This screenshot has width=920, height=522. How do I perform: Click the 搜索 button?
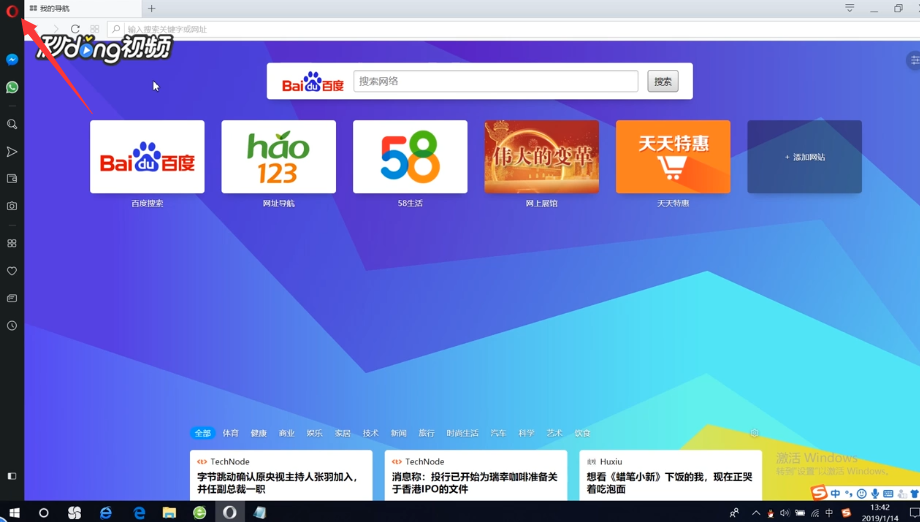pos(663,82)
